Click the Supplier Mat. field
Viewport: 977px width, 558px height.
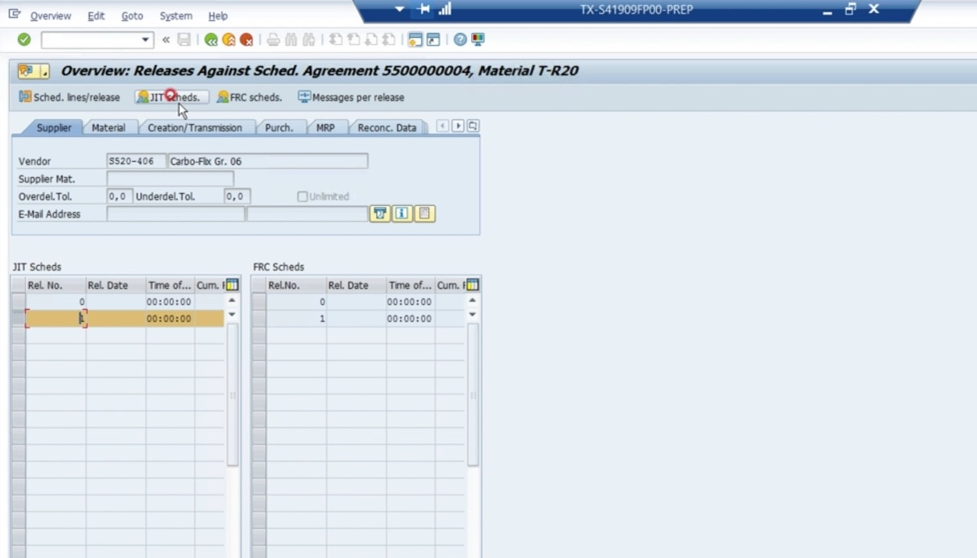(170, 179)
